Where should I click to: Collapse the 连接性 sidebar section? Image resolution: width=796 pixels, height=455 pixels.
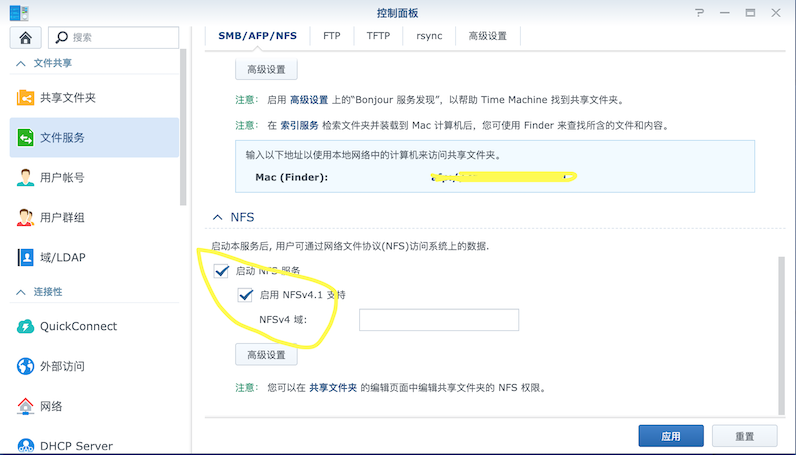(x=21, y=292)
